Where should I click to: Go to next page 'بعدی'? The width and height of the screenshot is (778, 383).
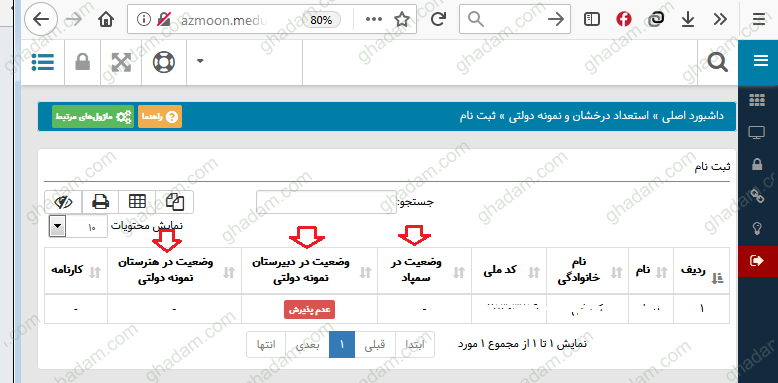[308, 344]
